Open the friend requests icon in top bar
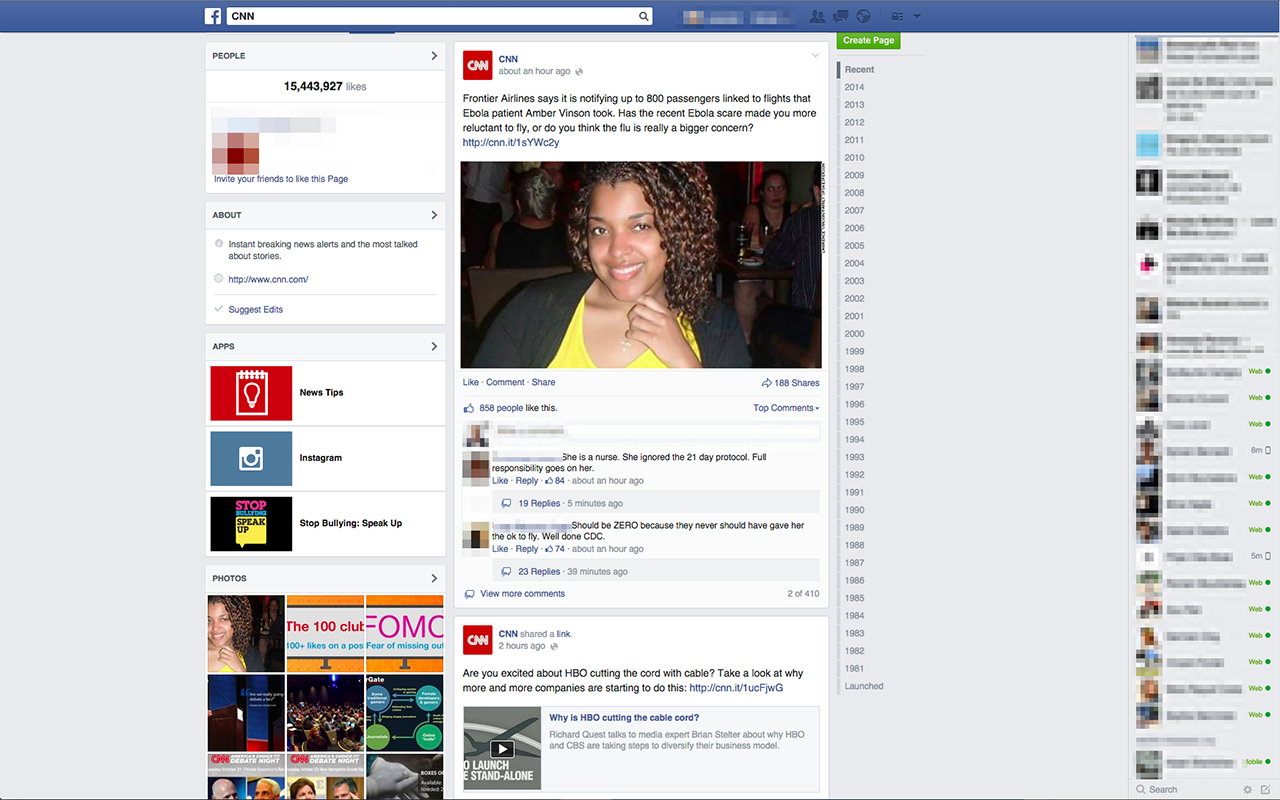 point(818,16)
